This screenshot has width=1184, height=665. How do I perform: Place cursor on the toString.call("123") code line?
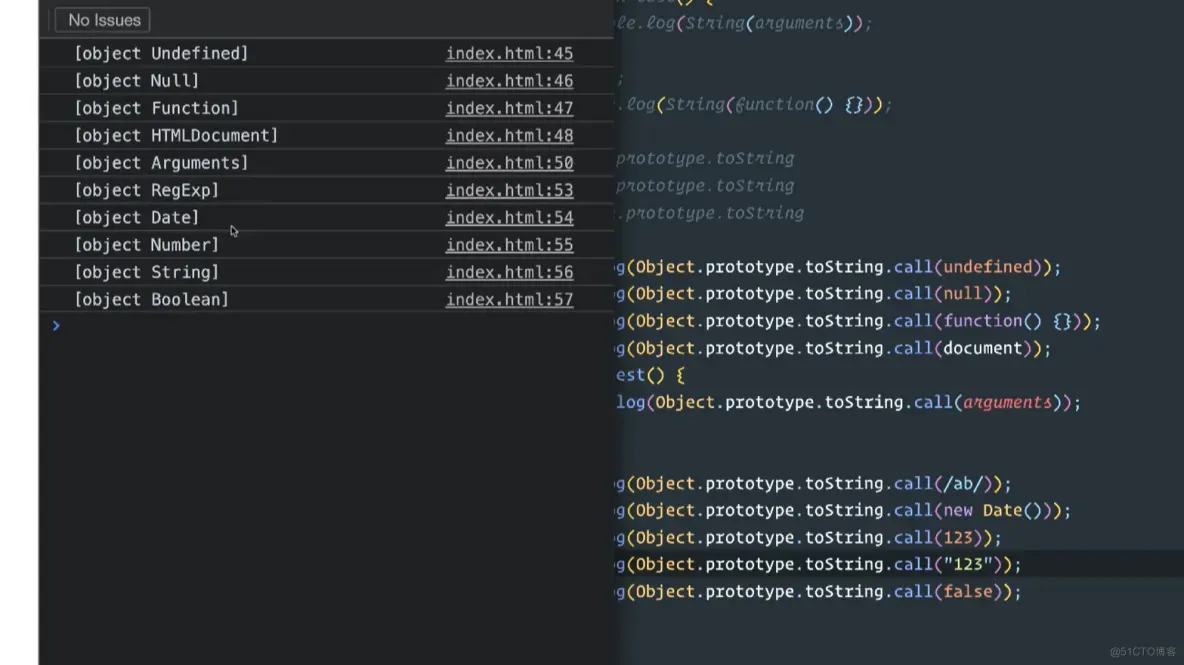[x=820, y=565]
